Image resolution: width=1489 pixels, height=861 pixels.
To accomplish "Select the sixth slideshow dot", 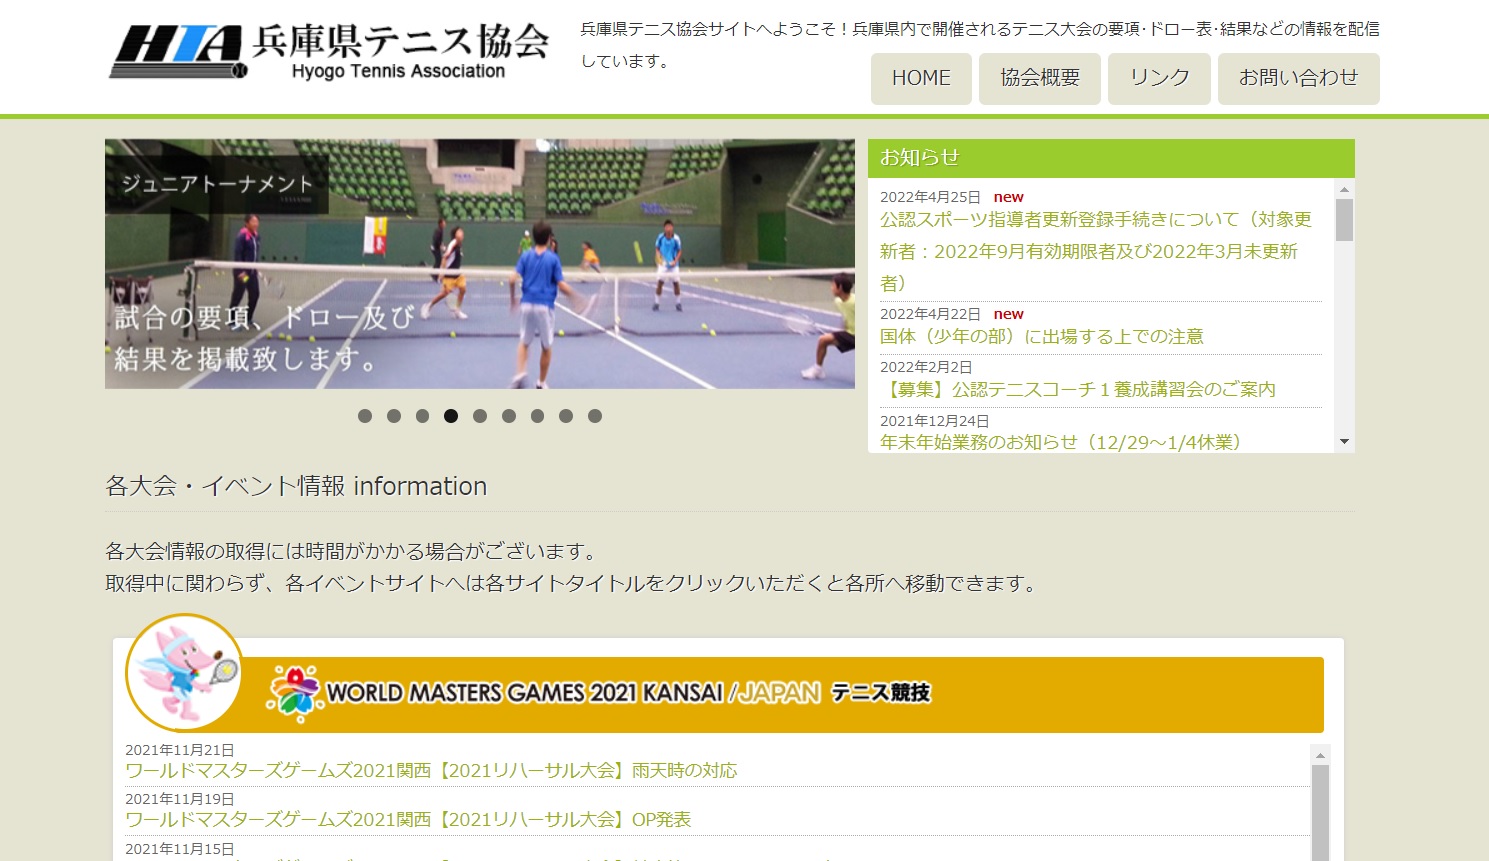I will [509, 416].
